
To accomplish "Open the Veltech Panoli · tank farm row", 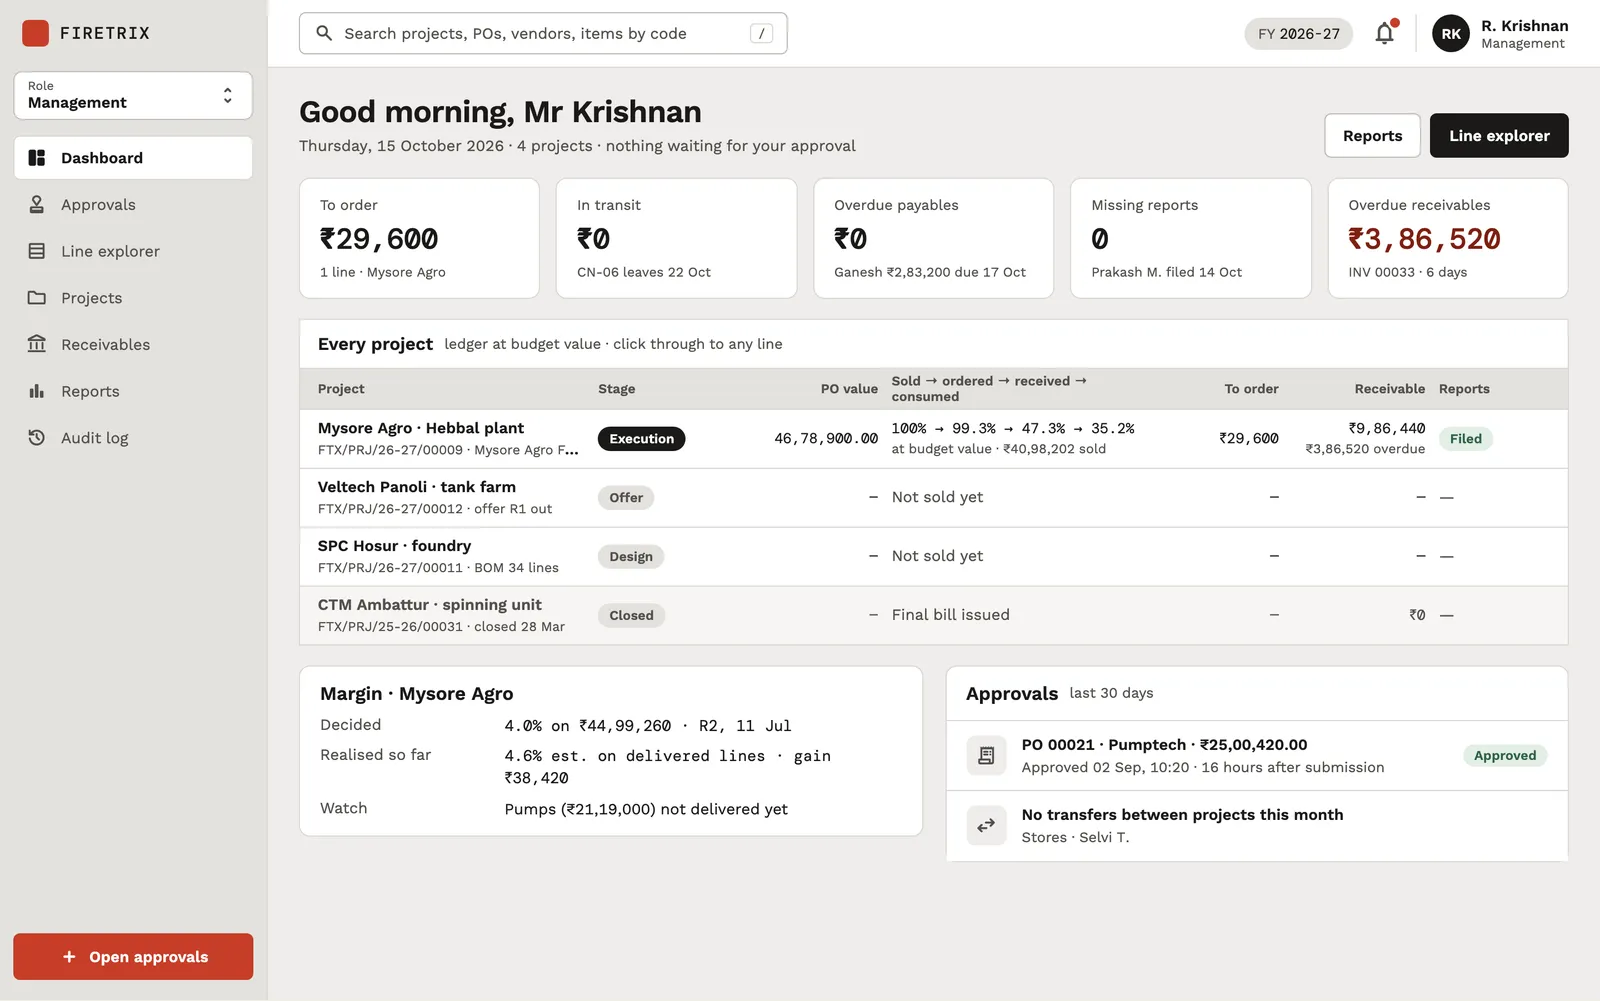I will (933, 498).
